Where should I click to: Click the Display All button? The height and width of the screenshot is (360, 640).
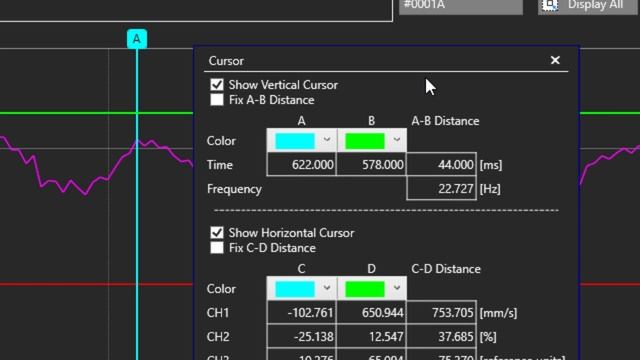pos(587,6)
